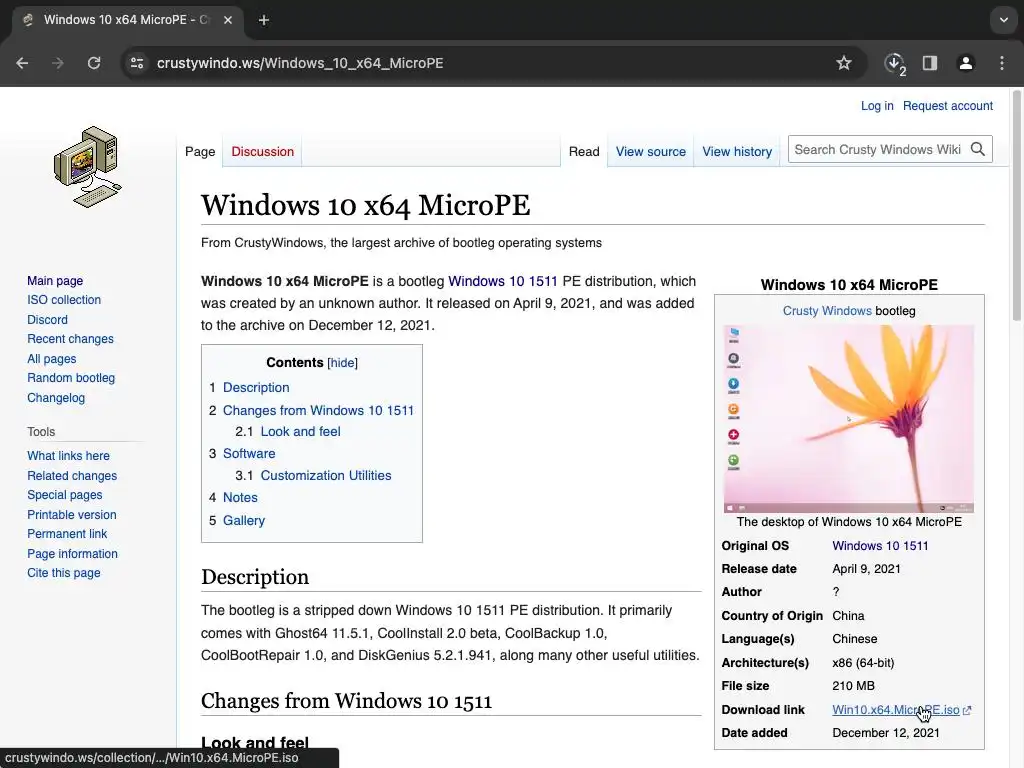Open Page information link

(x=72, y=554)
